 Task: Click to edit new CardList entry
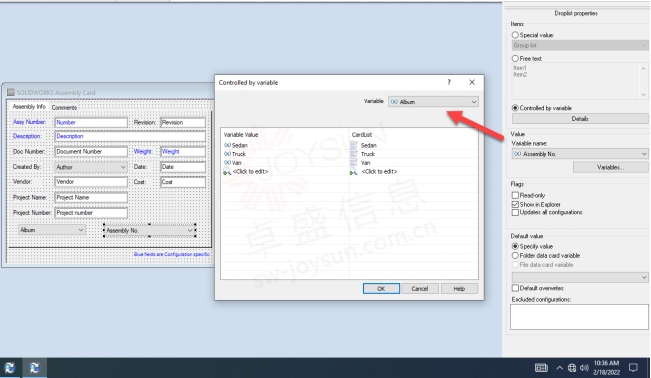pos(379,172)
